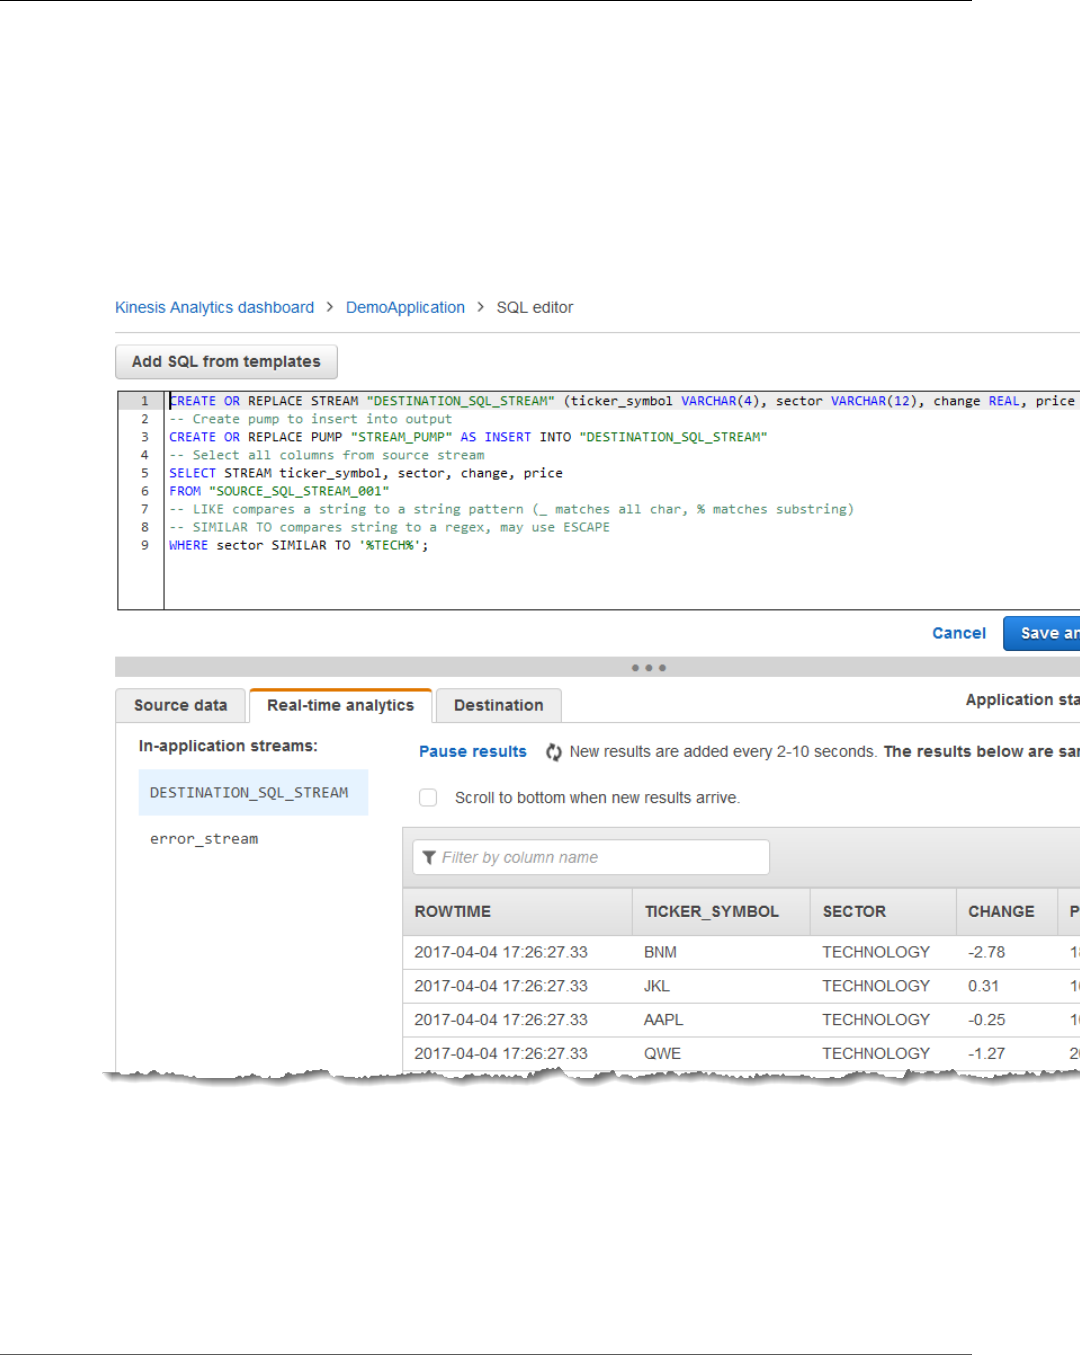Focus the Filter by column name field
The image size is (1080, 1355).
(x=600, y=858)
